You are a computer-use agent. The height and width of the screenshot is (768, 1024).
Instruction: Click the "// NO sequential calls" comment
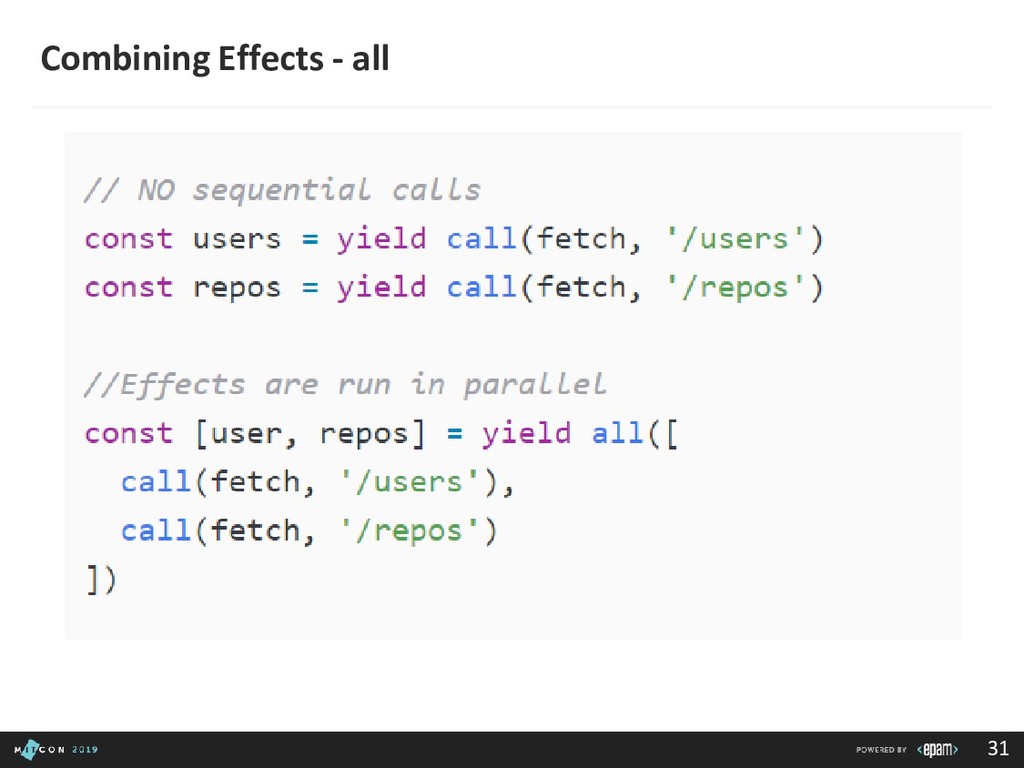coord(282,190)
